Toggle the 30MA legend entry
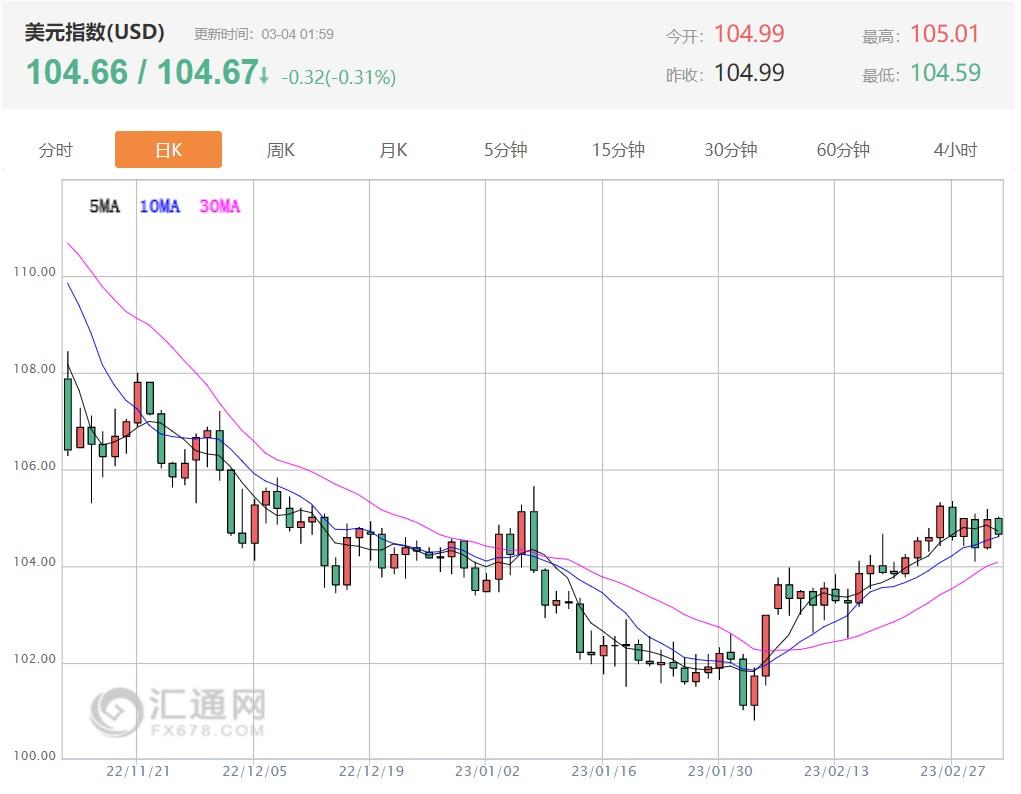Screen dimensions: 1021x794 tap(220, 206)
